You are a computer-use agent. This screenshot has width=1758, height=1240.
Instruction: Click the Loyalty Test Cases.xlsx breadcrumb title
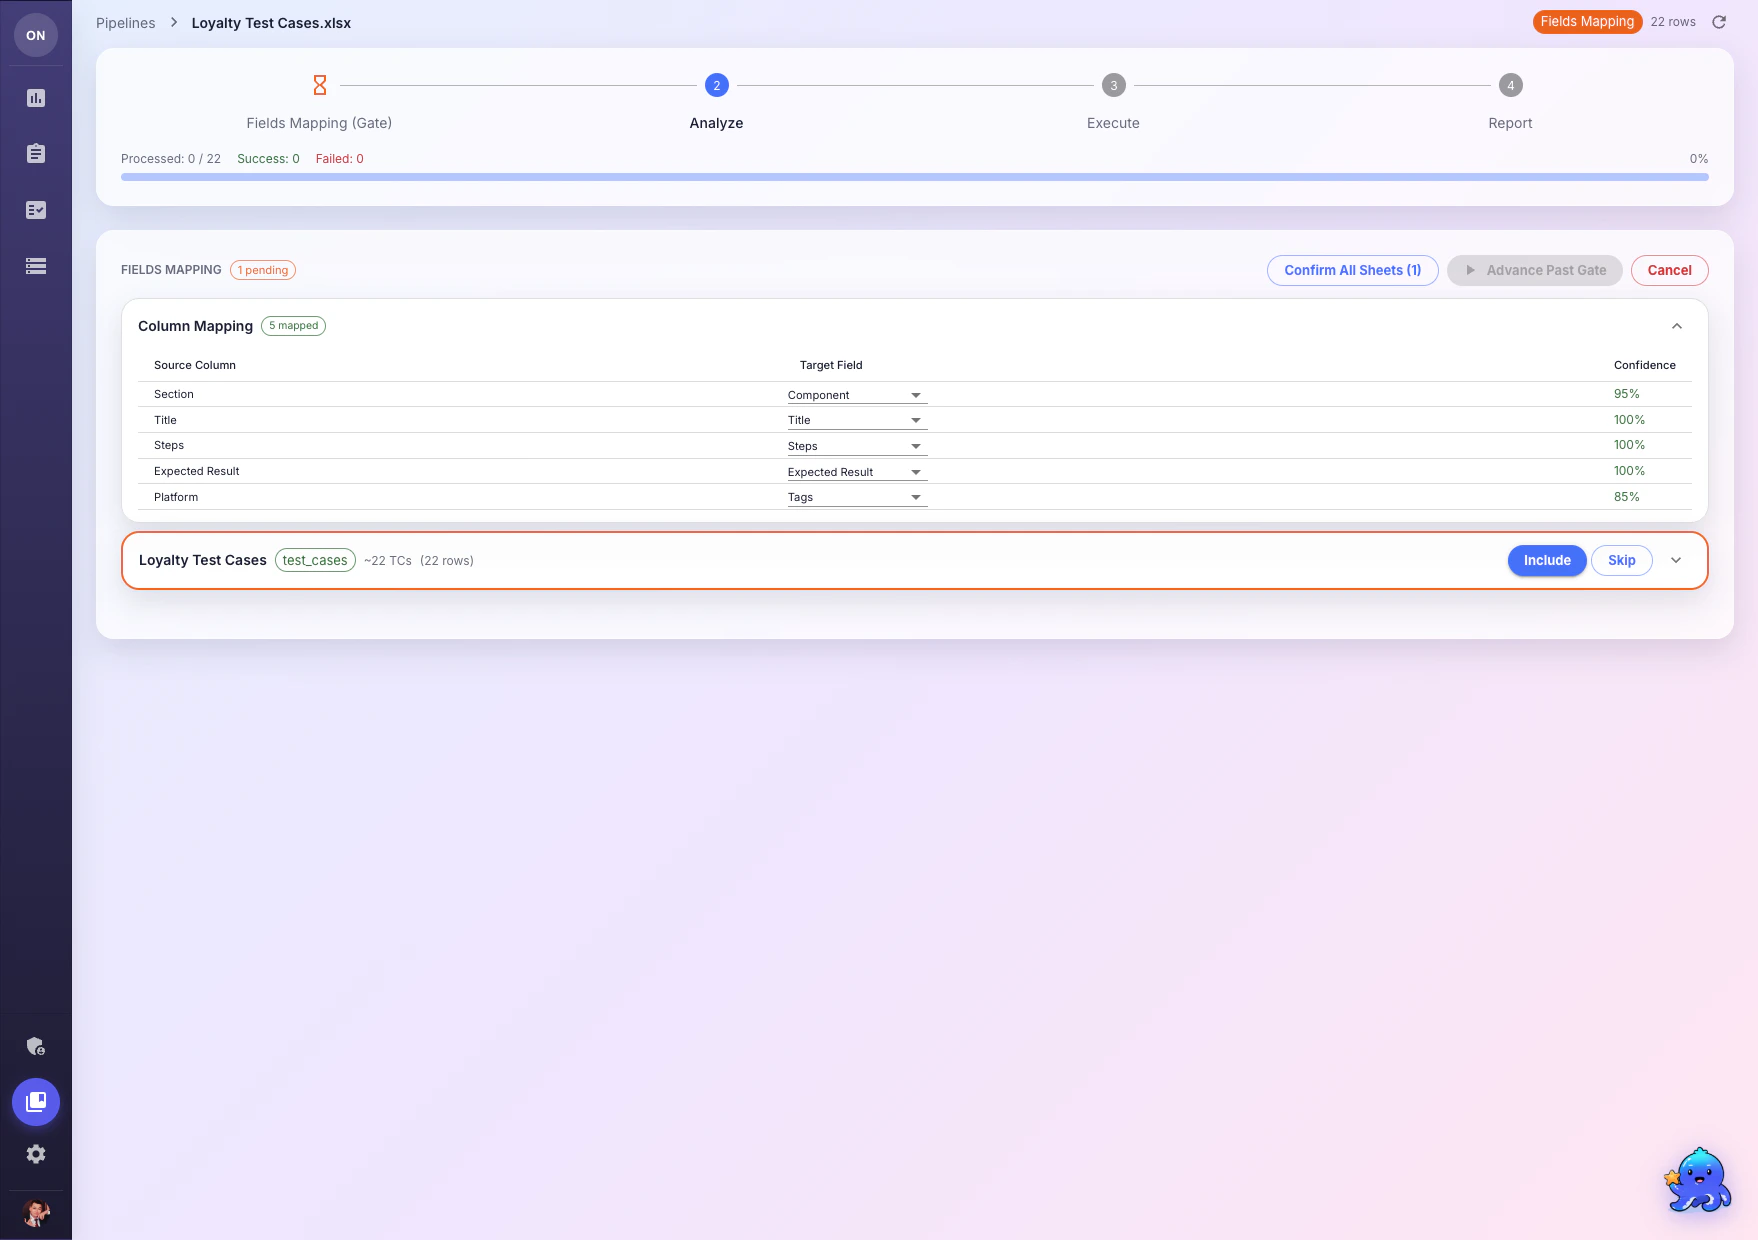[271, 23]
